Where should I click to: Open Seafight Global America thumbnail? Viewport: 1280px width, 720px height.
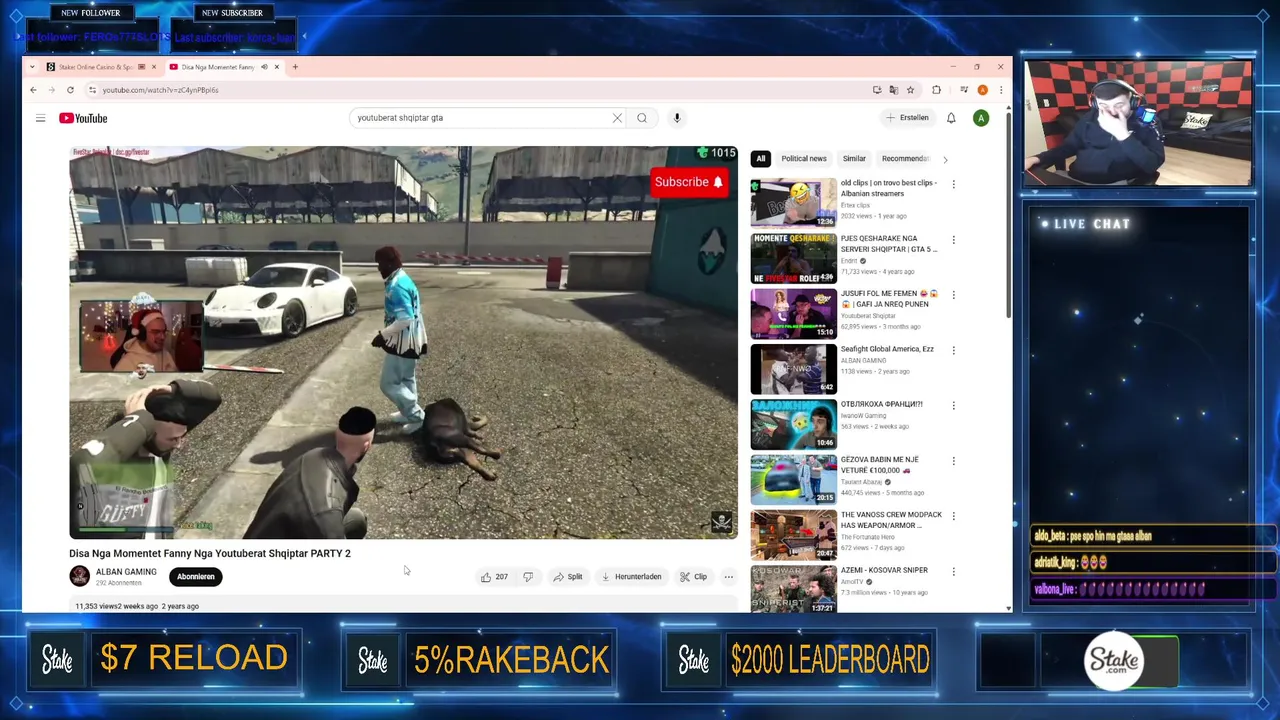click(x=794, y=369)
